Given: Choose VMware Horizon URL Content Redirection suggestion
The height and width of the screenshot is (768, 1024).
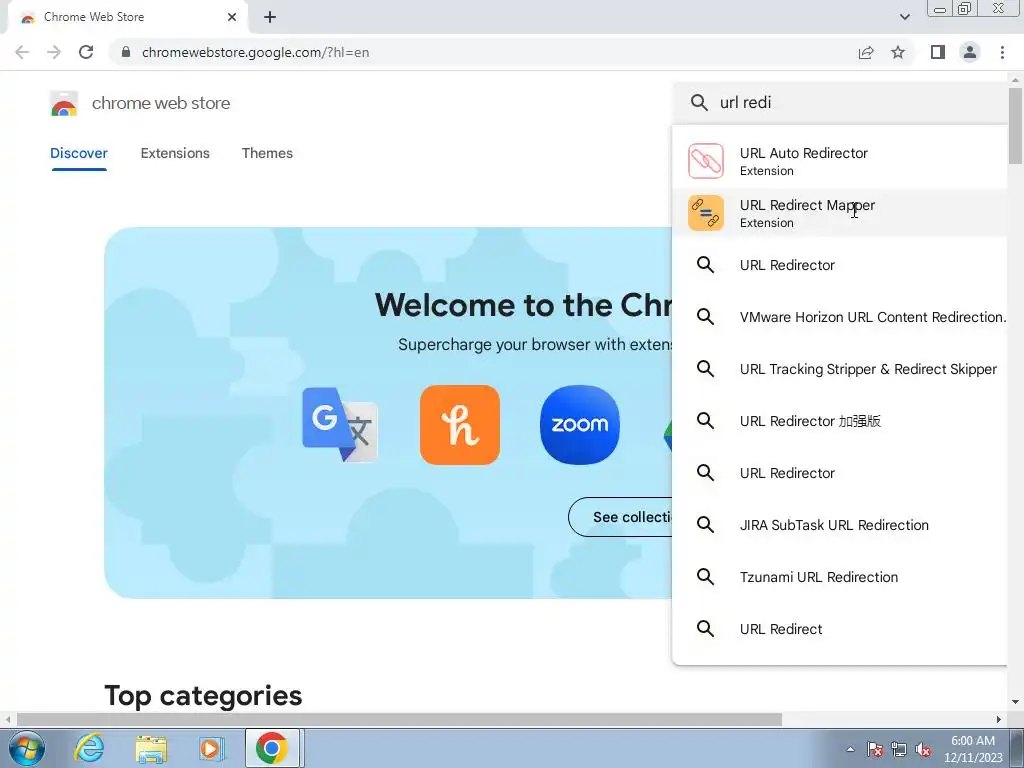Looking at the screenshot, I should [x=840, y=317].
